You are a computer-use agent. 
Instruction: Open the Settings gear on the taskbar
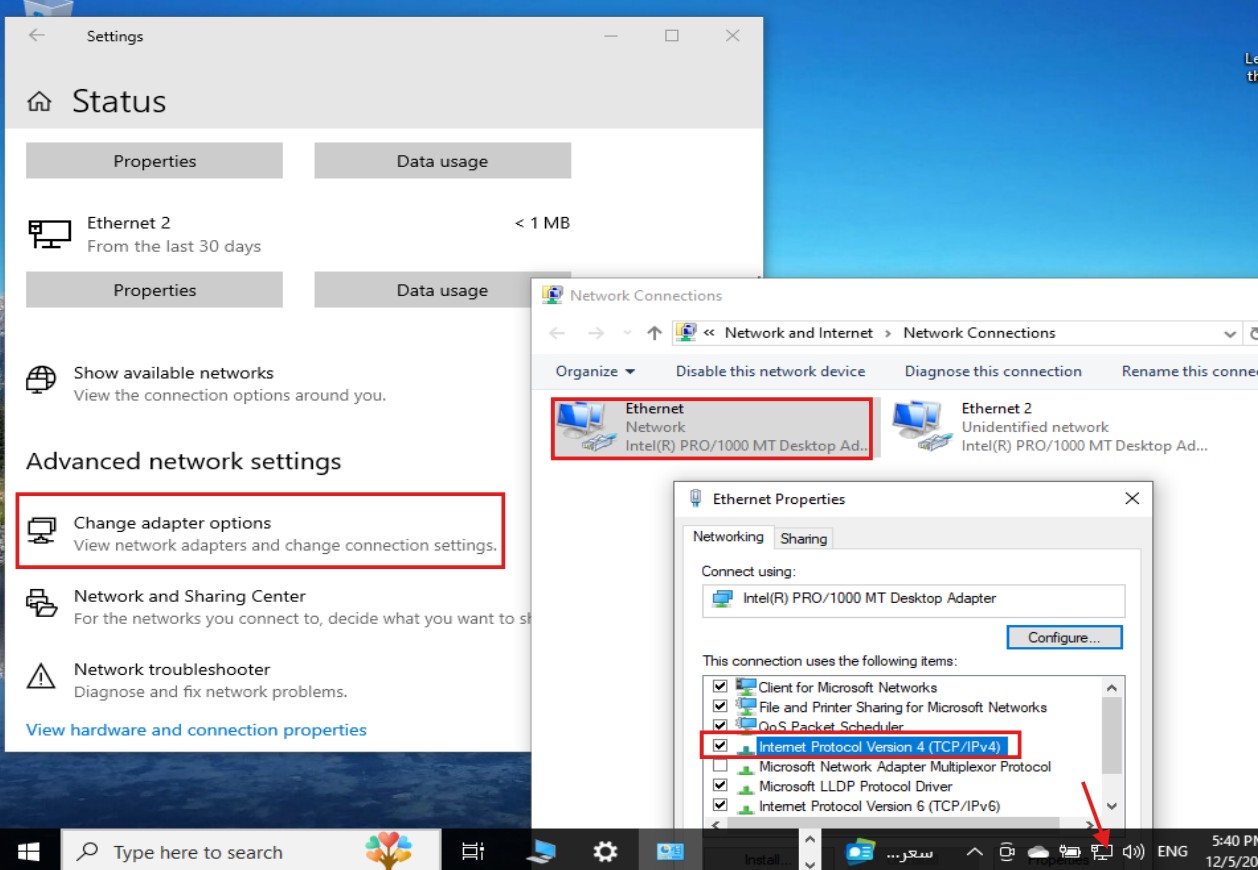605,851
